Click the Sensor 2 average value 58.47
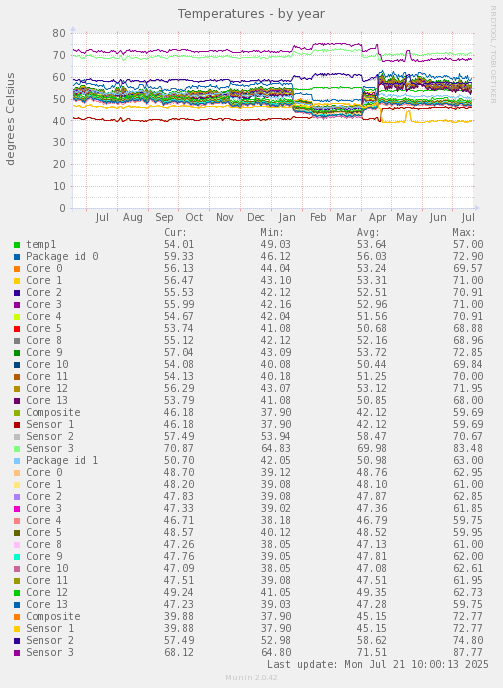The image size is (503, 688). [372, 437]
